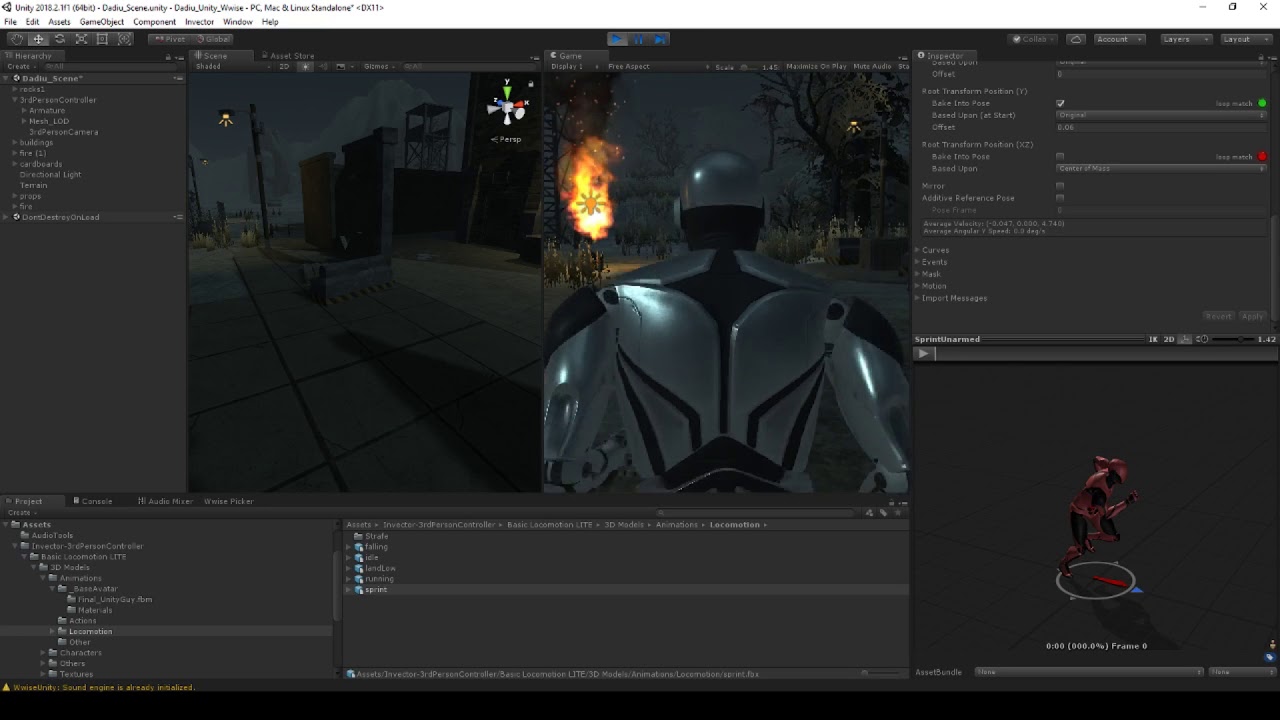This screenshot has width=1280, height=720.
Task: Uncheck Bake Into Pose for Position (Y)
Action: pyautogui.click(x=1060, y=103)
